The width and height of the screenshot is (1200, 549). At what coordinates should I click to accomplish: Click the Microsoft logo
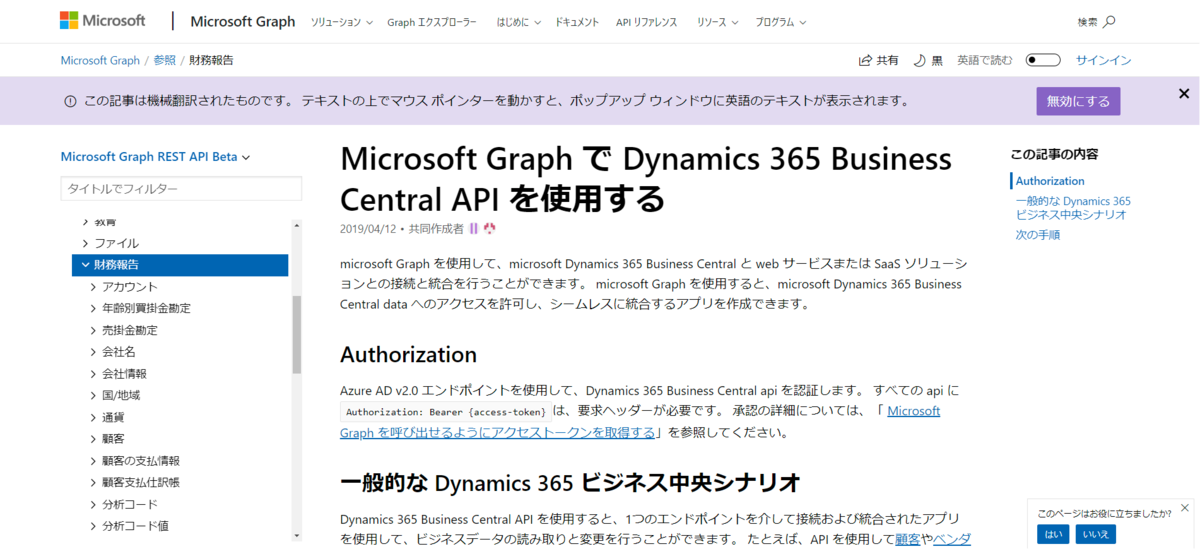(103, 21)
